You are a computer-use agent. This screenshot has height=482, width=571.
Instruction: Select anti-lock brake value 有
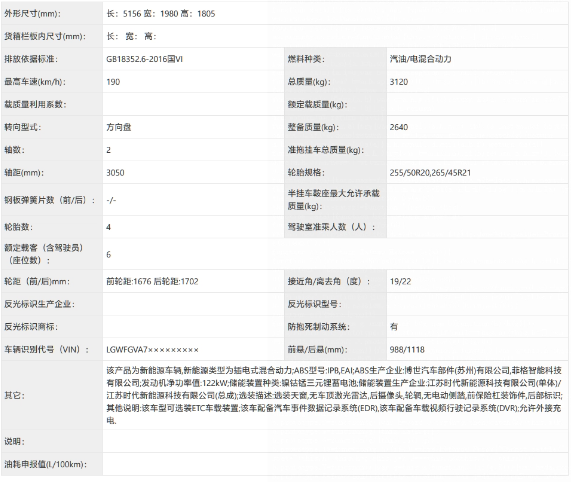(x=394, y=327)
